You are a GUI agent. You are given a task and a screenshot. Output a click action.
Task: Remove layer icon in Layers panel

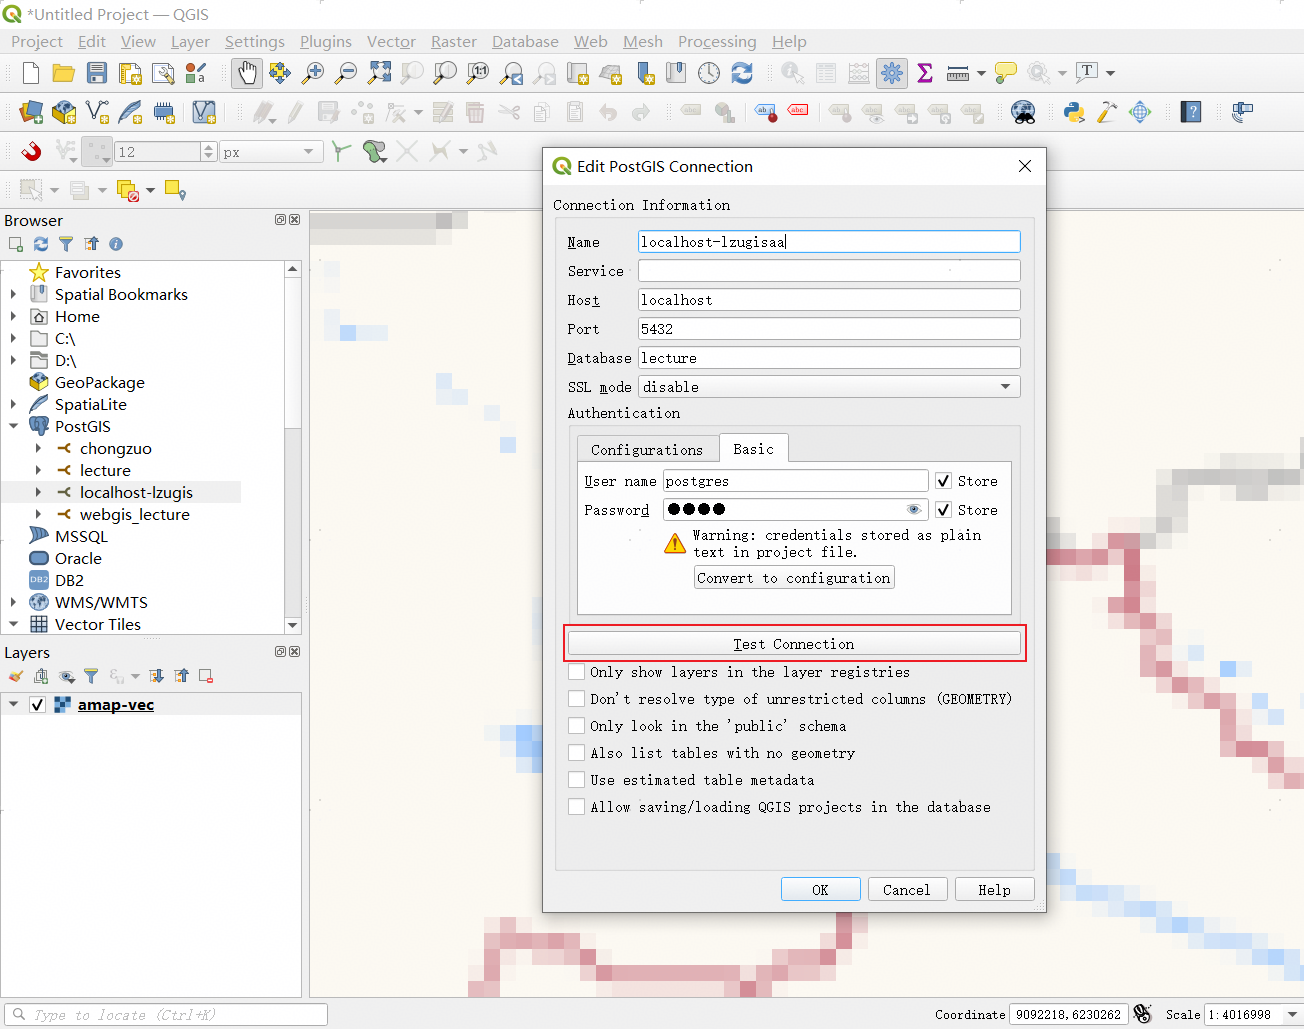point(206,676)
